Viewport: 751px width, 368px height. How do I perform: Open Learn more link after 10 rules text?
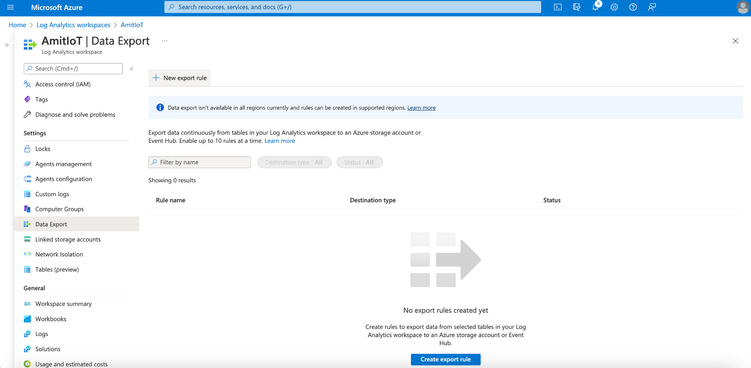pyautogui.click(x=280, y=141)
